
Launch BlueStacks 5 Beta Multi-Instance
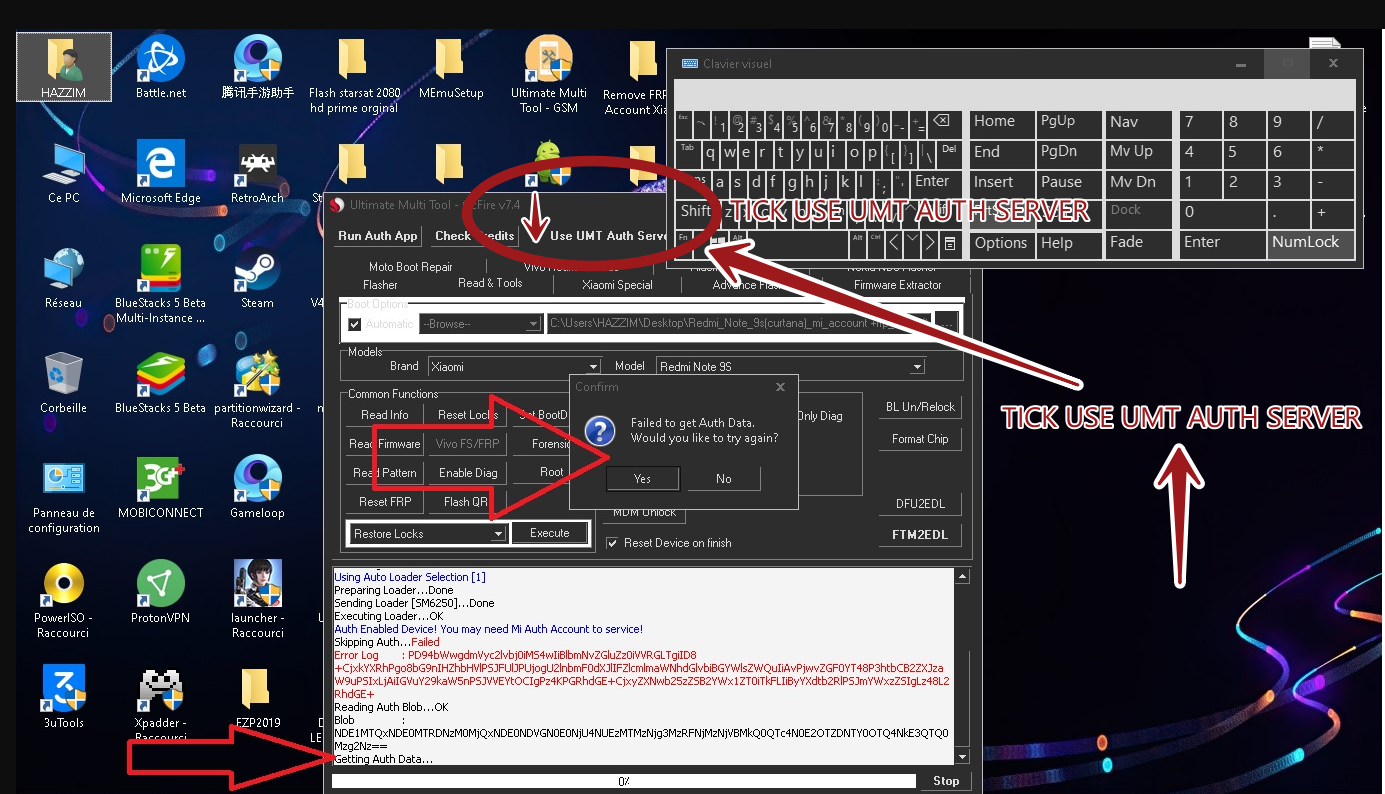tap(161, 285)
